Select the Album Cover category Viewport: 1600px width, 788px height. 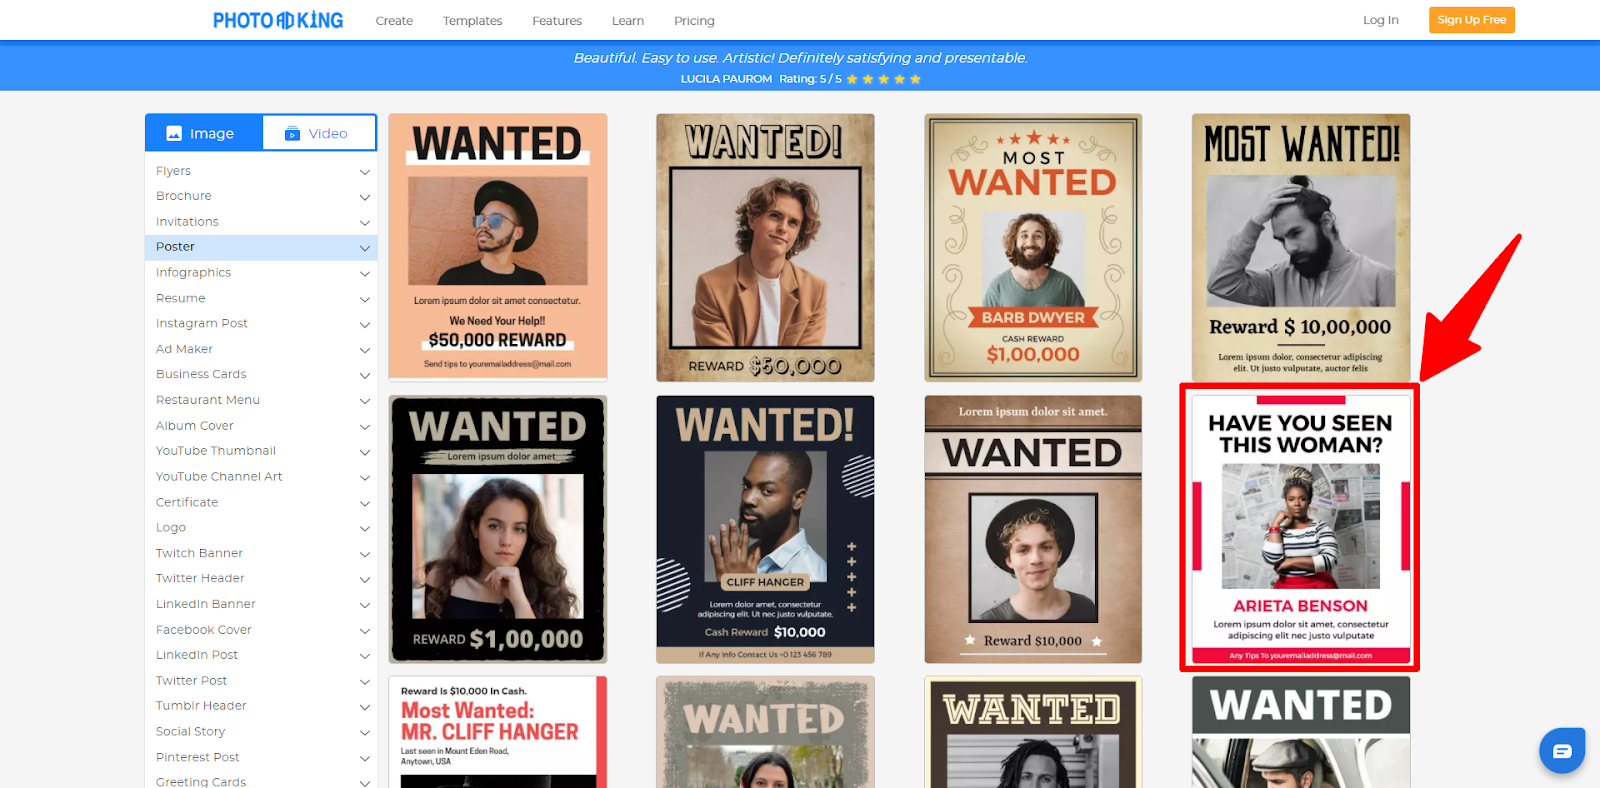point(195,426)
